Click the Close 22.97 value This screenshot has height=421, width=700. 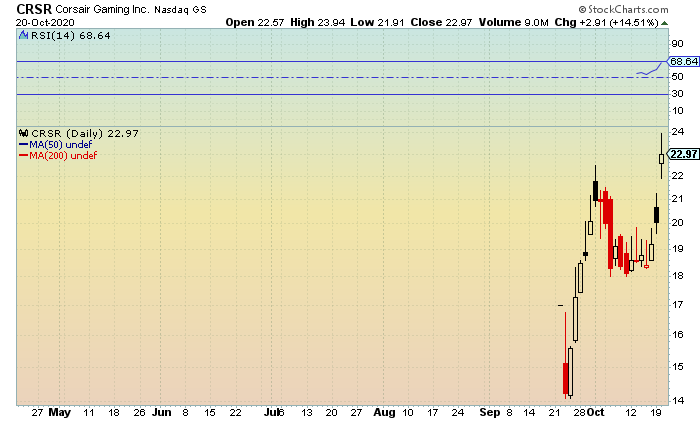(x=441, y=22)
